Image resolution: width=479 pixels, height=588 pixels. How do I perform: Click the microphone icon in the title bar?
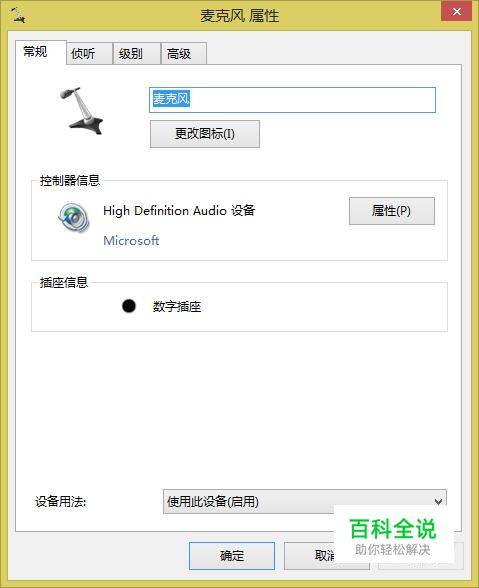pyautogui.click(x=18, y=15)
